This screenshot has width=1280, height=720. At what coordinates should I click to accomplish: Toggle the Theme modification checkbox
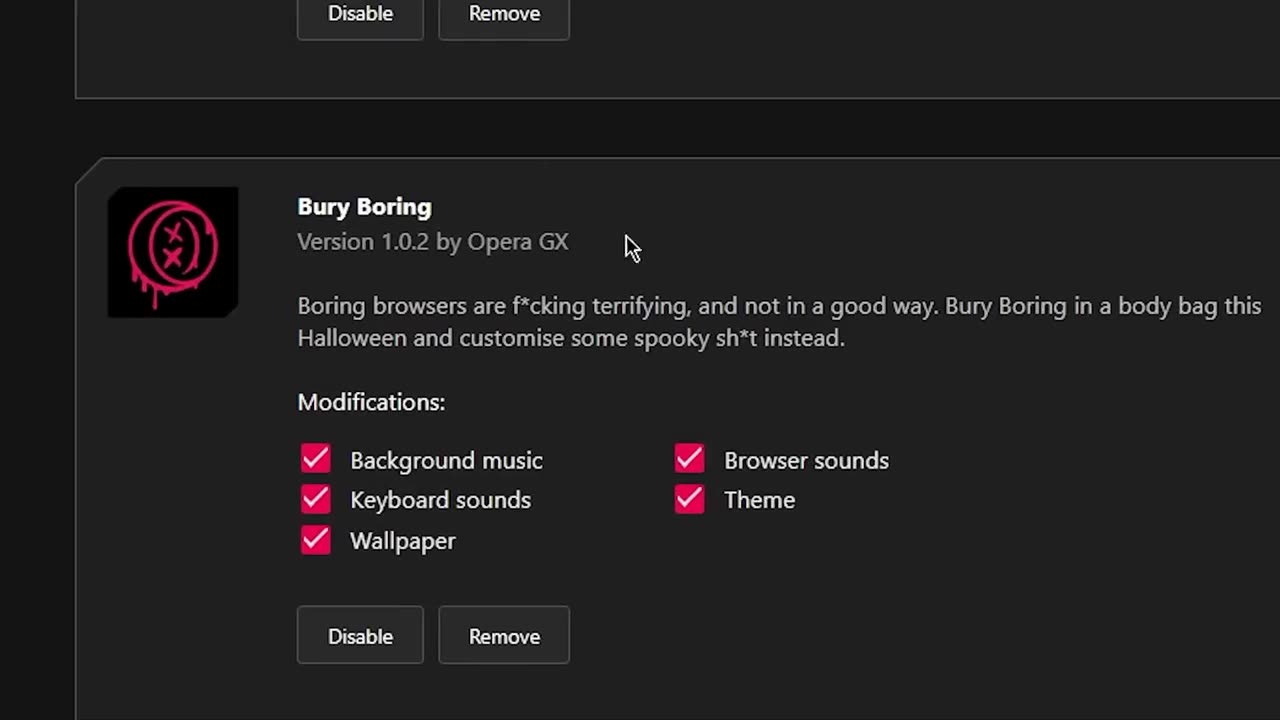coord(689,499)
